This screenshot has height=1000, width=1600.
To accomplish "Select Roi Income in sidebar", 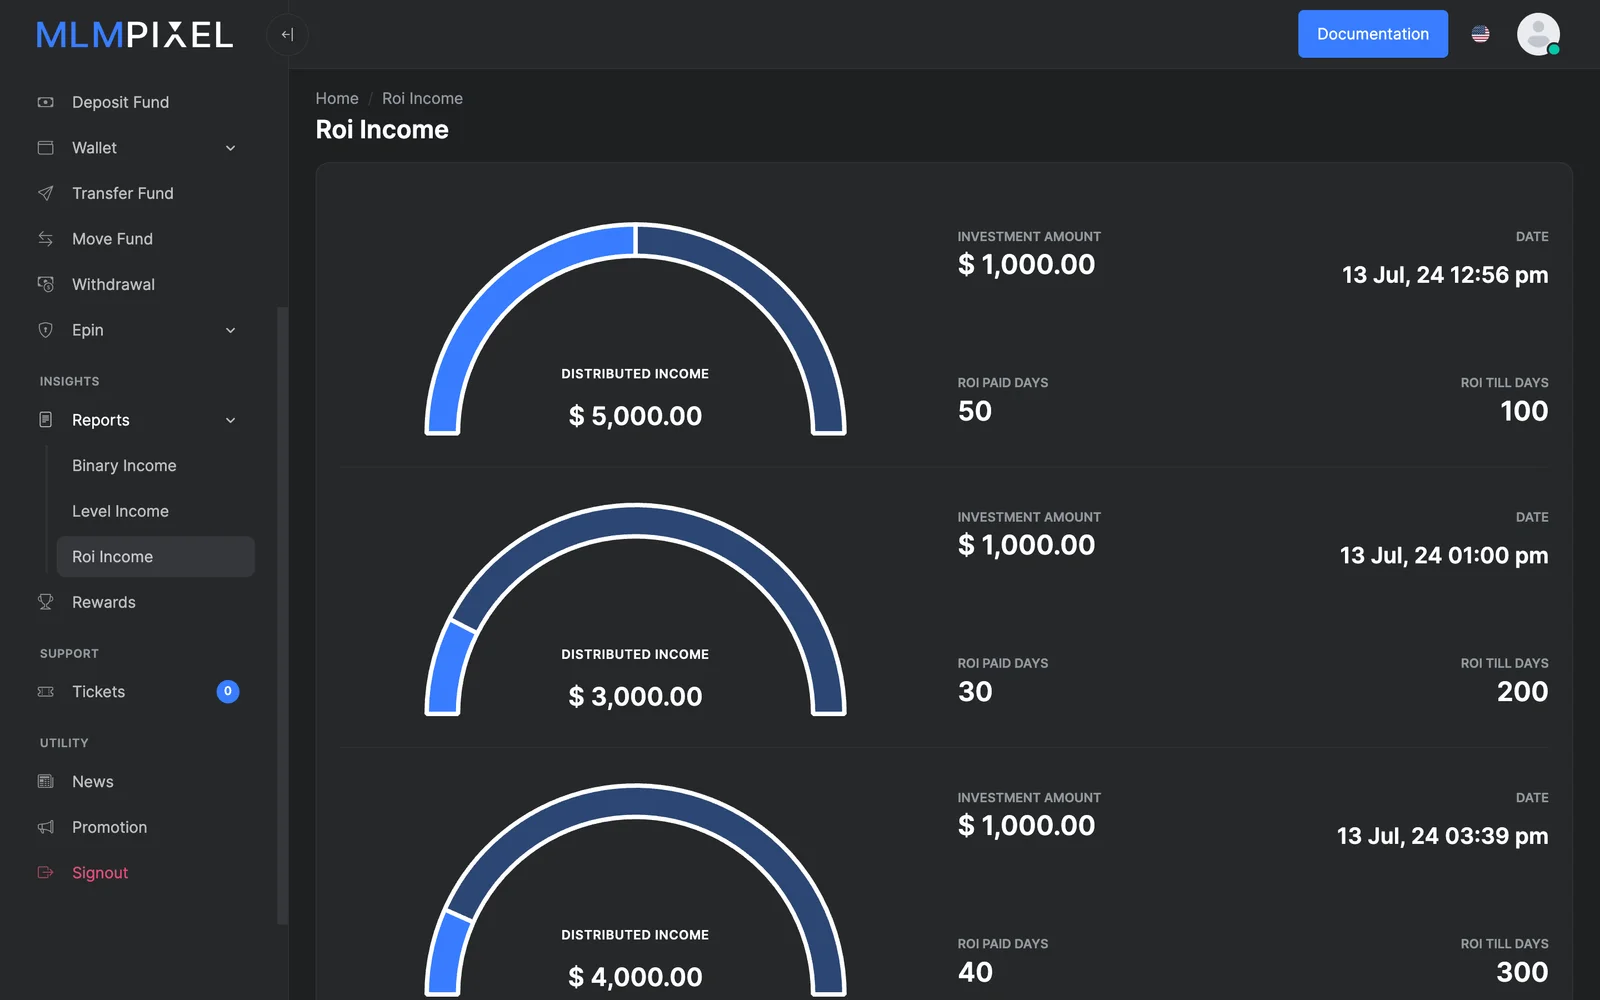I will (x=155, y=557).
